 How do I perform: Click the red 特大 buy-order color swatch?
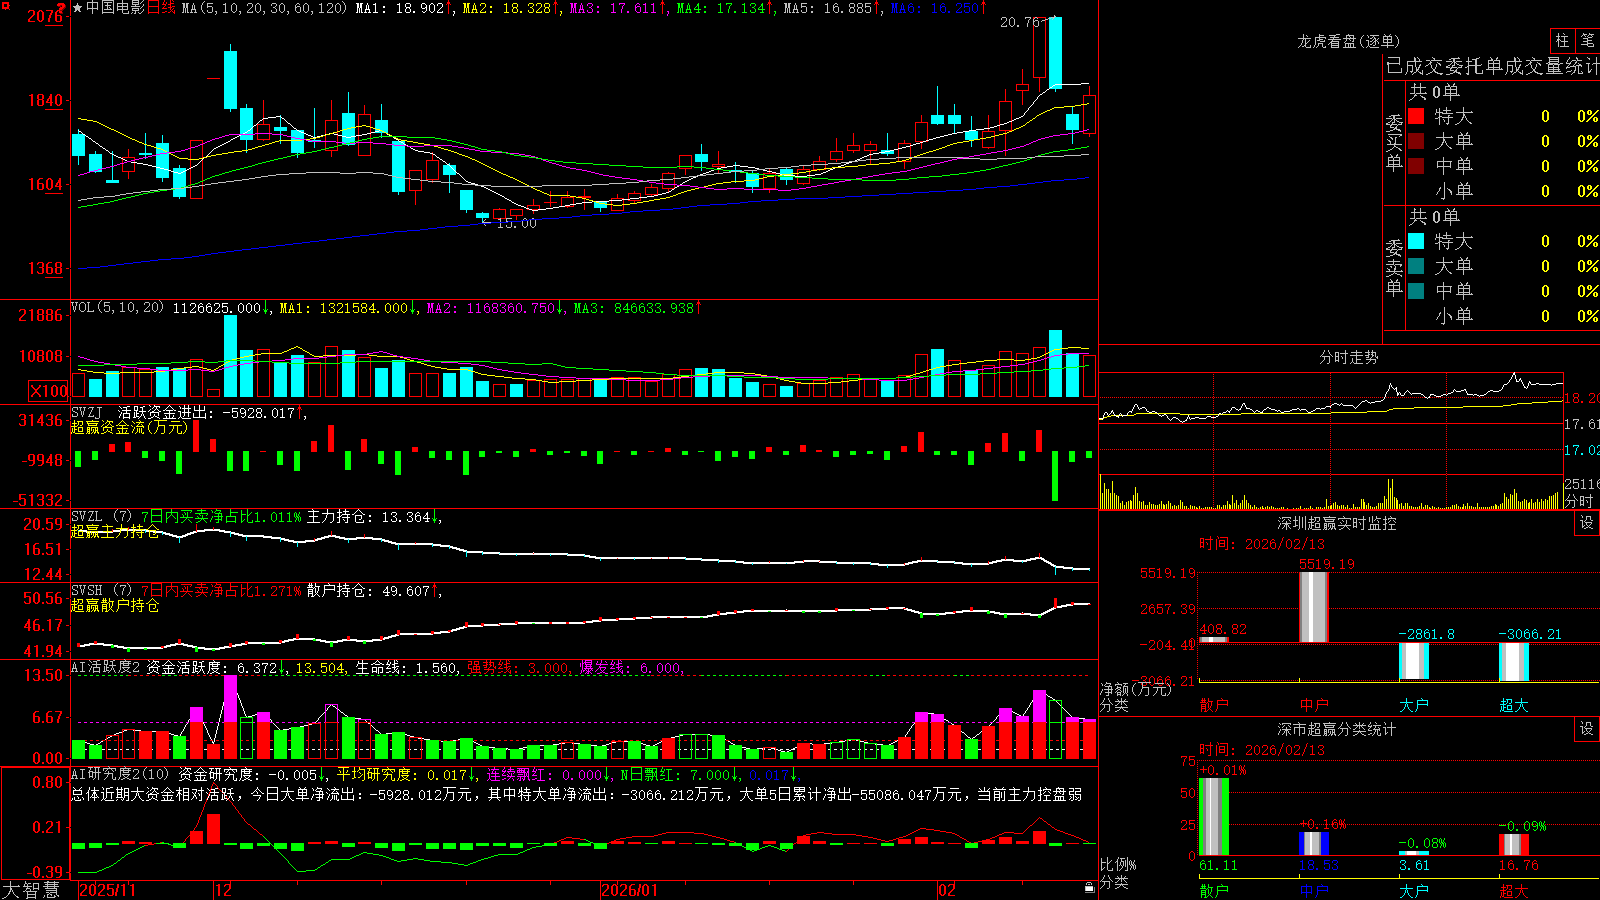click(1416, 116)
